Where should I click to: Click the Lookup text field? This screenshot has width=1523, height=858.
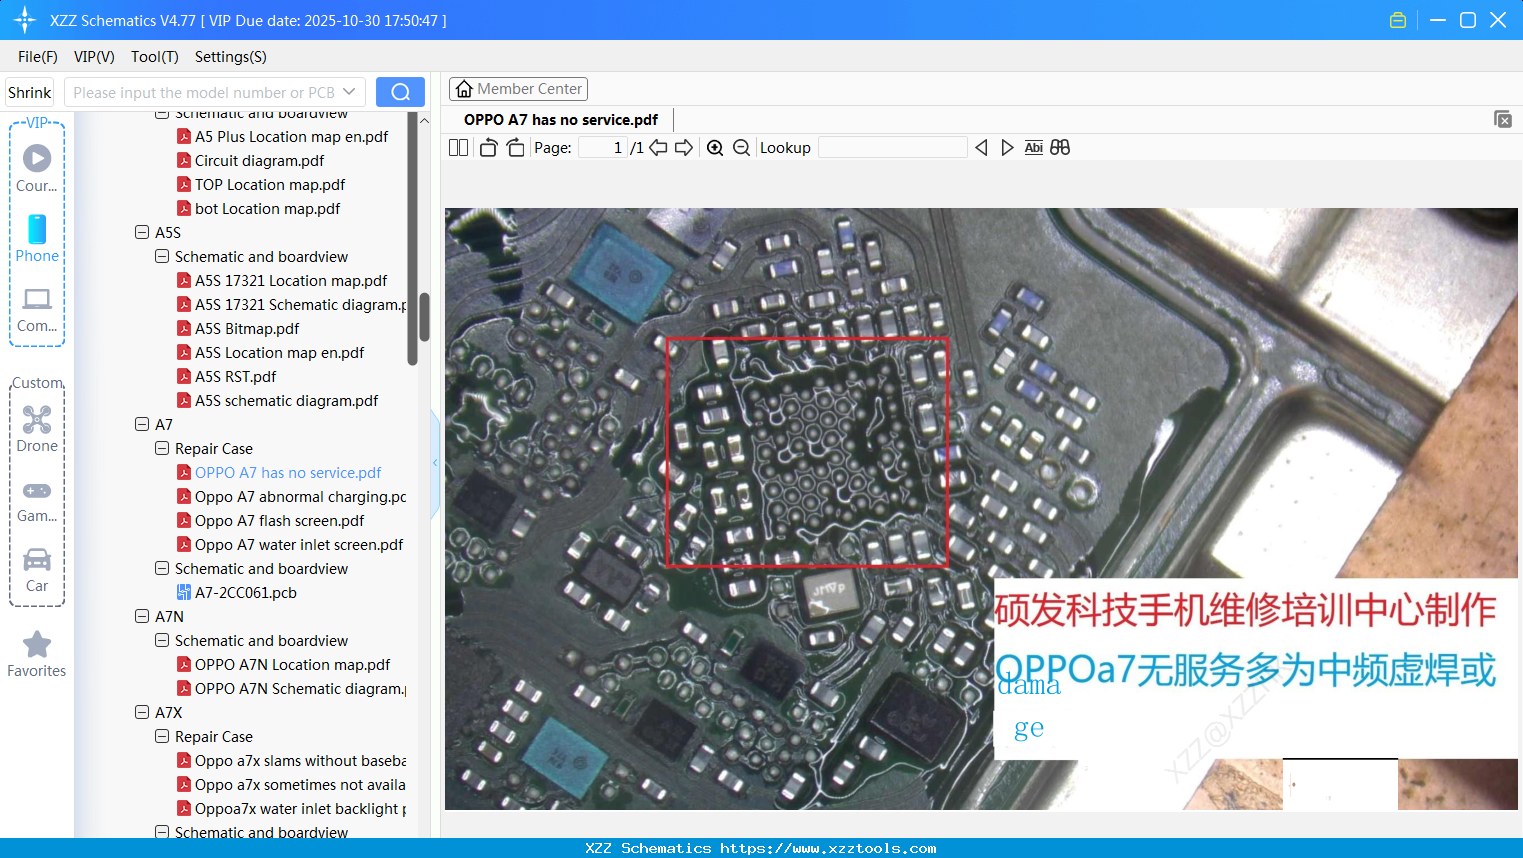(893, 148)
